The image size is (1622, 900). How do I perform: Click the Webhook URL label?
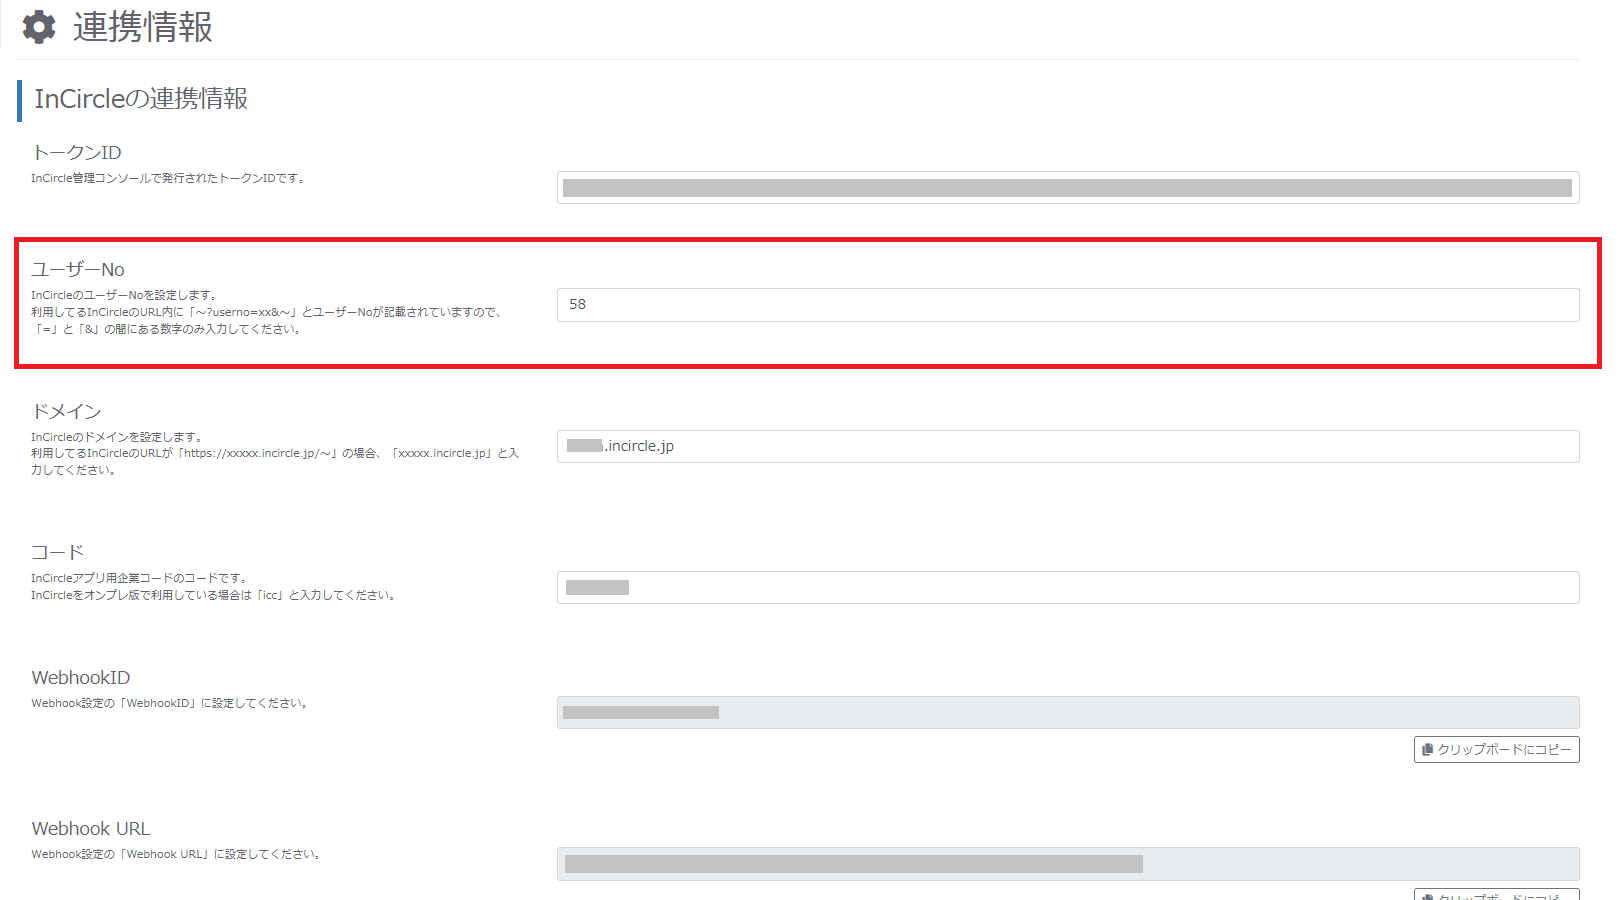click(x=91, y=828)
